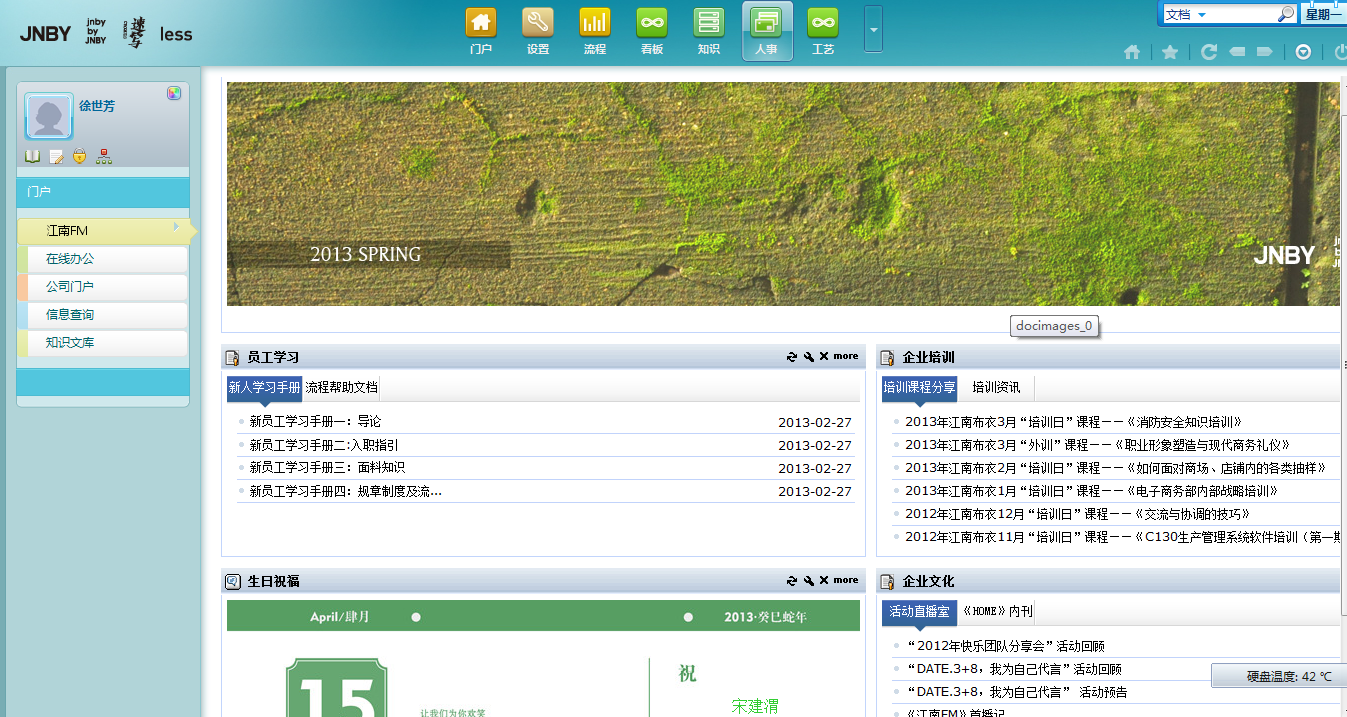Open the 电子商务部内部战略培训 course link
The width and height of the screenshot is (1347, 717).
(1092, 491)
